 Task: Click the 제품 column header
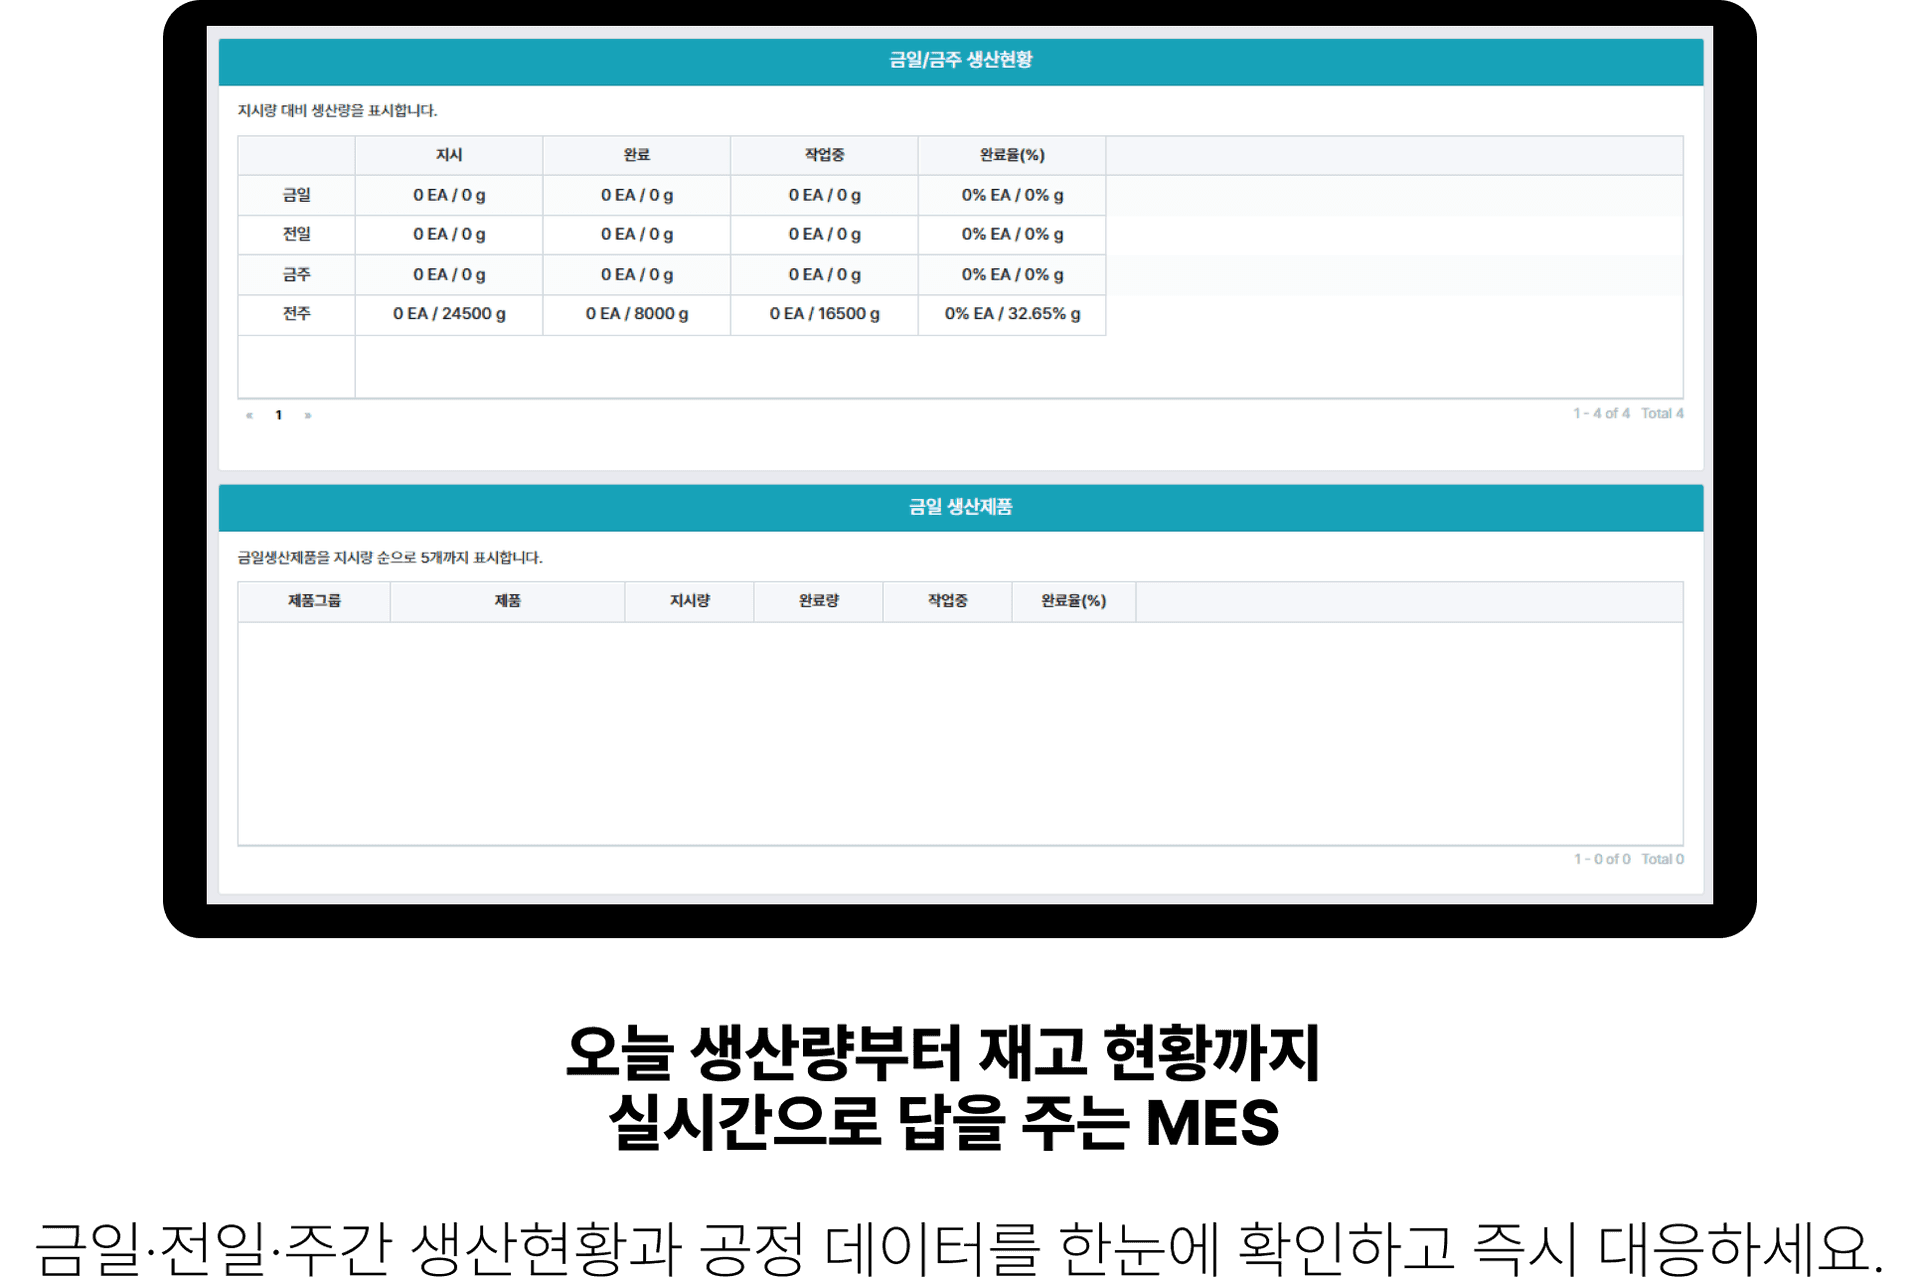coord(508,601)
